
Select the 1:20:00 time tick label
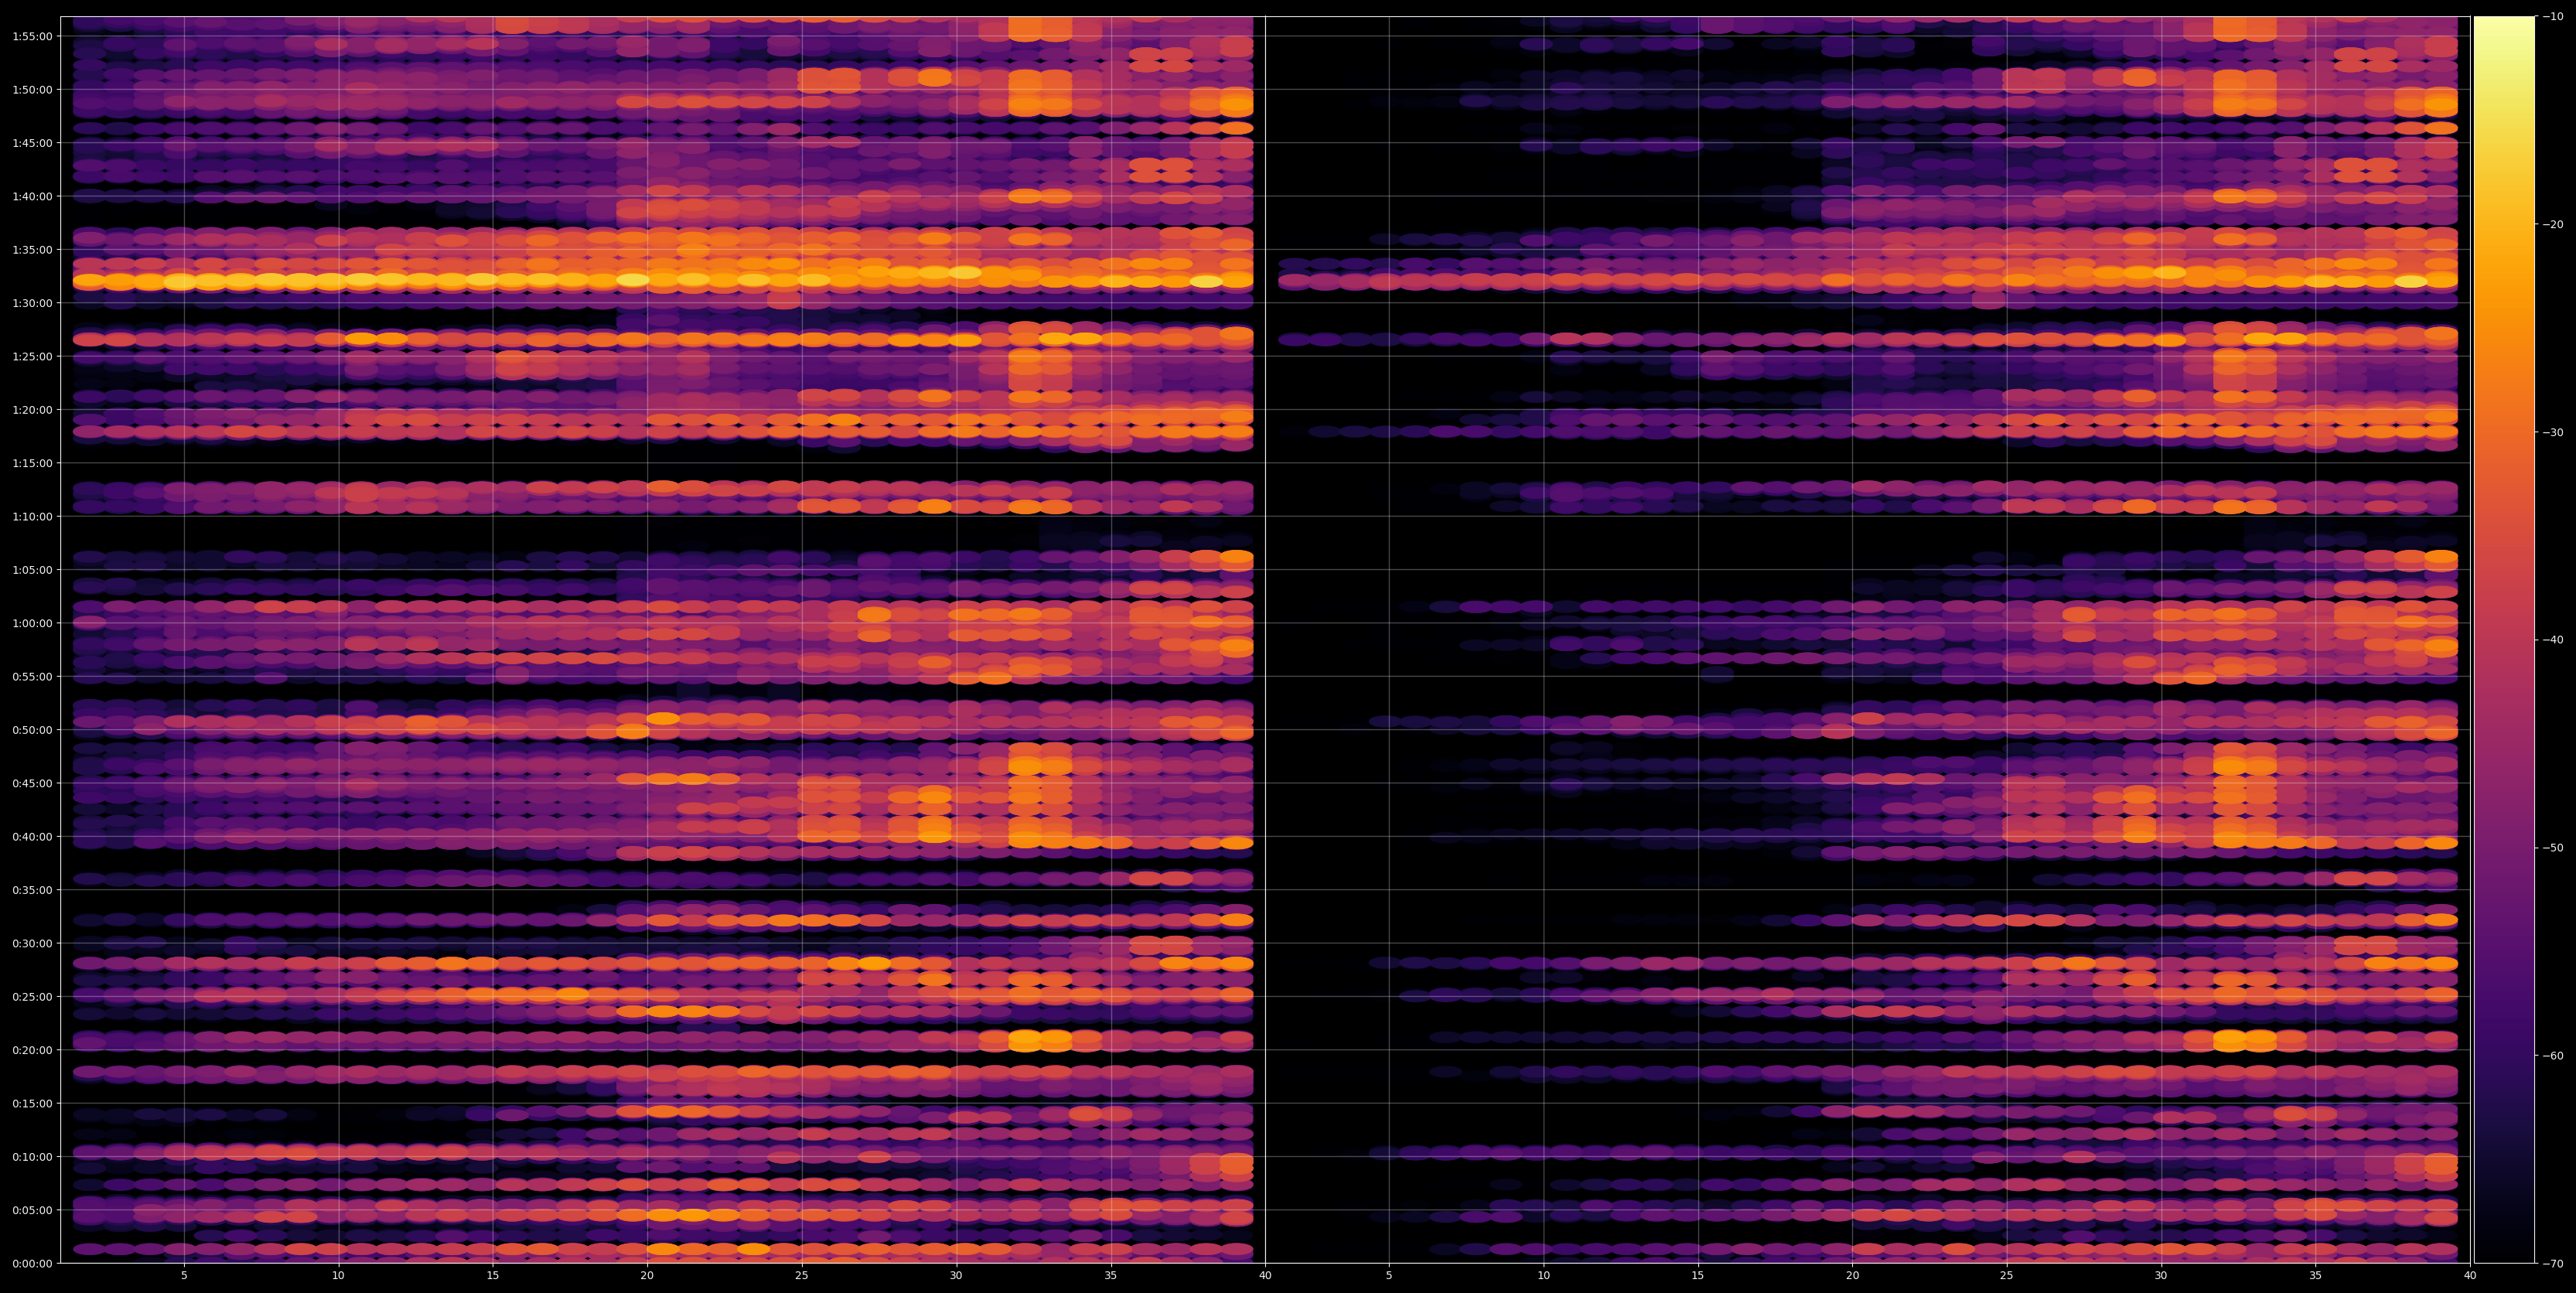[32, 409]
